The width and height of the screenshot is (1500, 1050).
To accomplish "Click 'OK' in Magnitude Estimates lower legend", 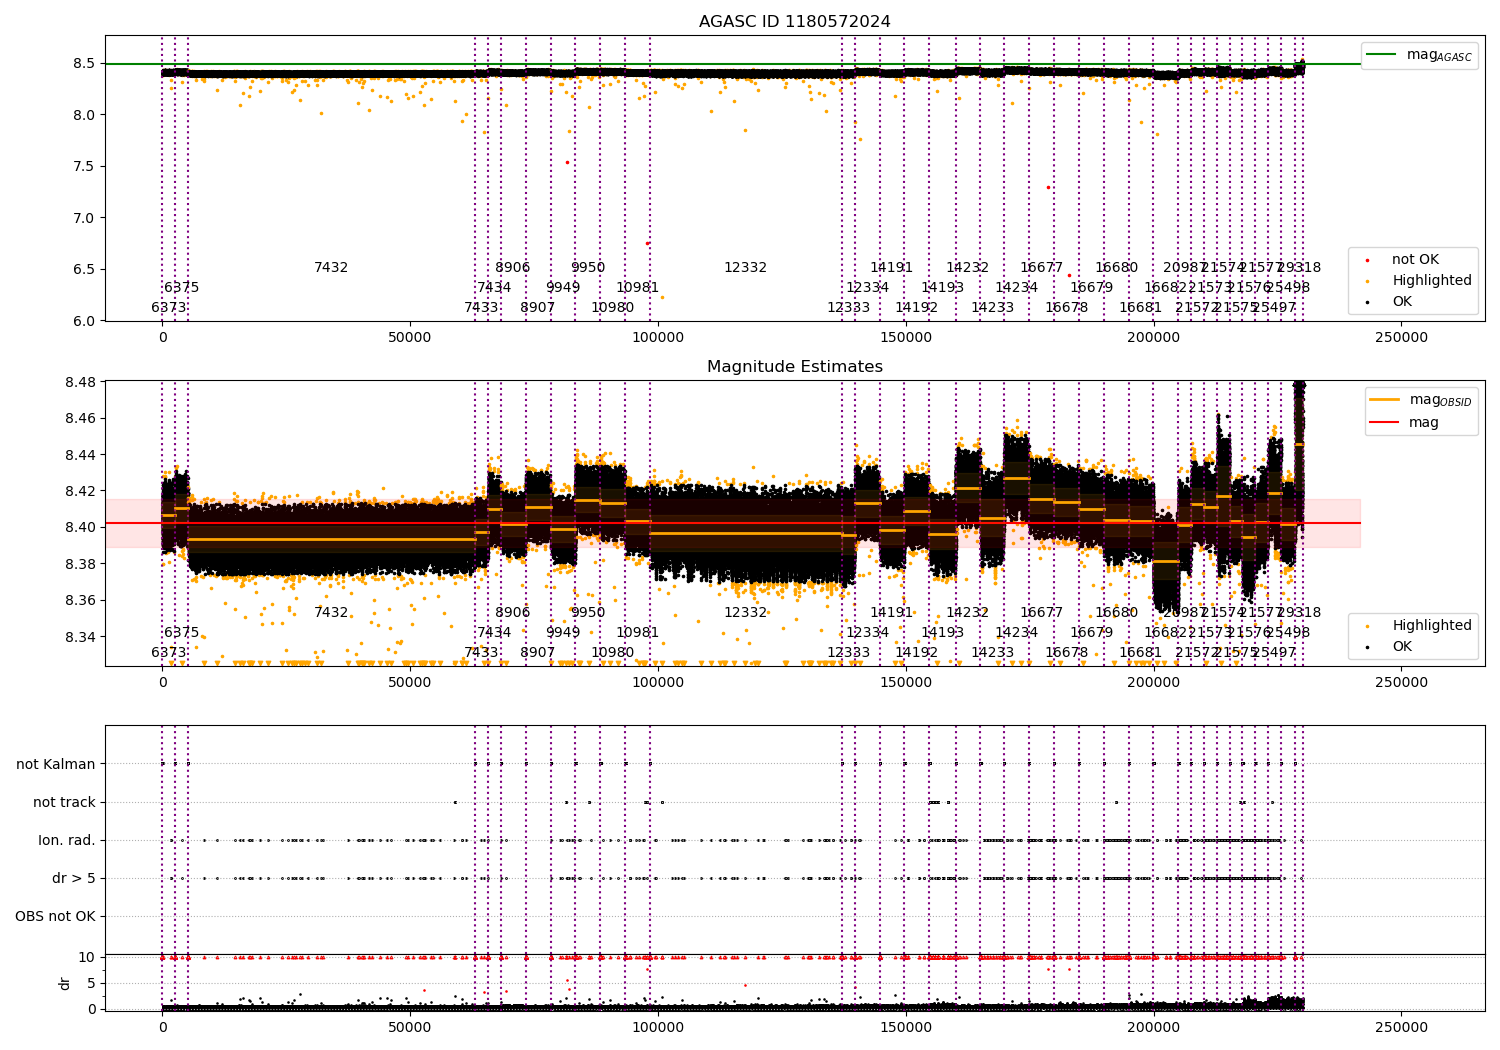I will point(1388,647).
